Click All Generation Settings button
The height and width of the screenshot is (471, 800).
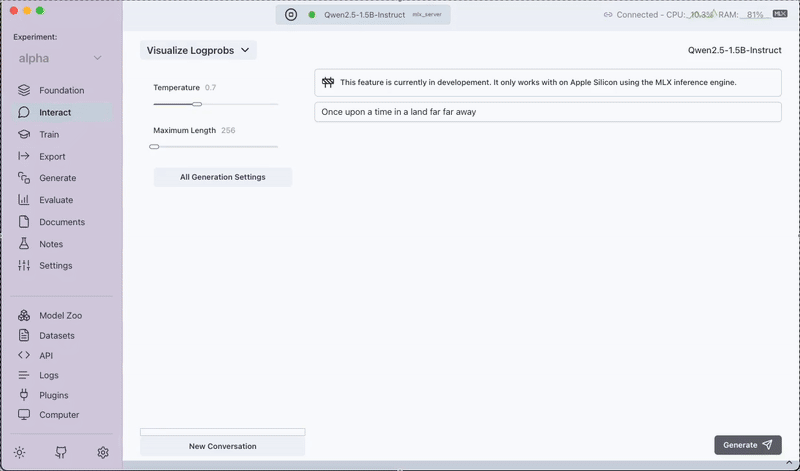222,177
